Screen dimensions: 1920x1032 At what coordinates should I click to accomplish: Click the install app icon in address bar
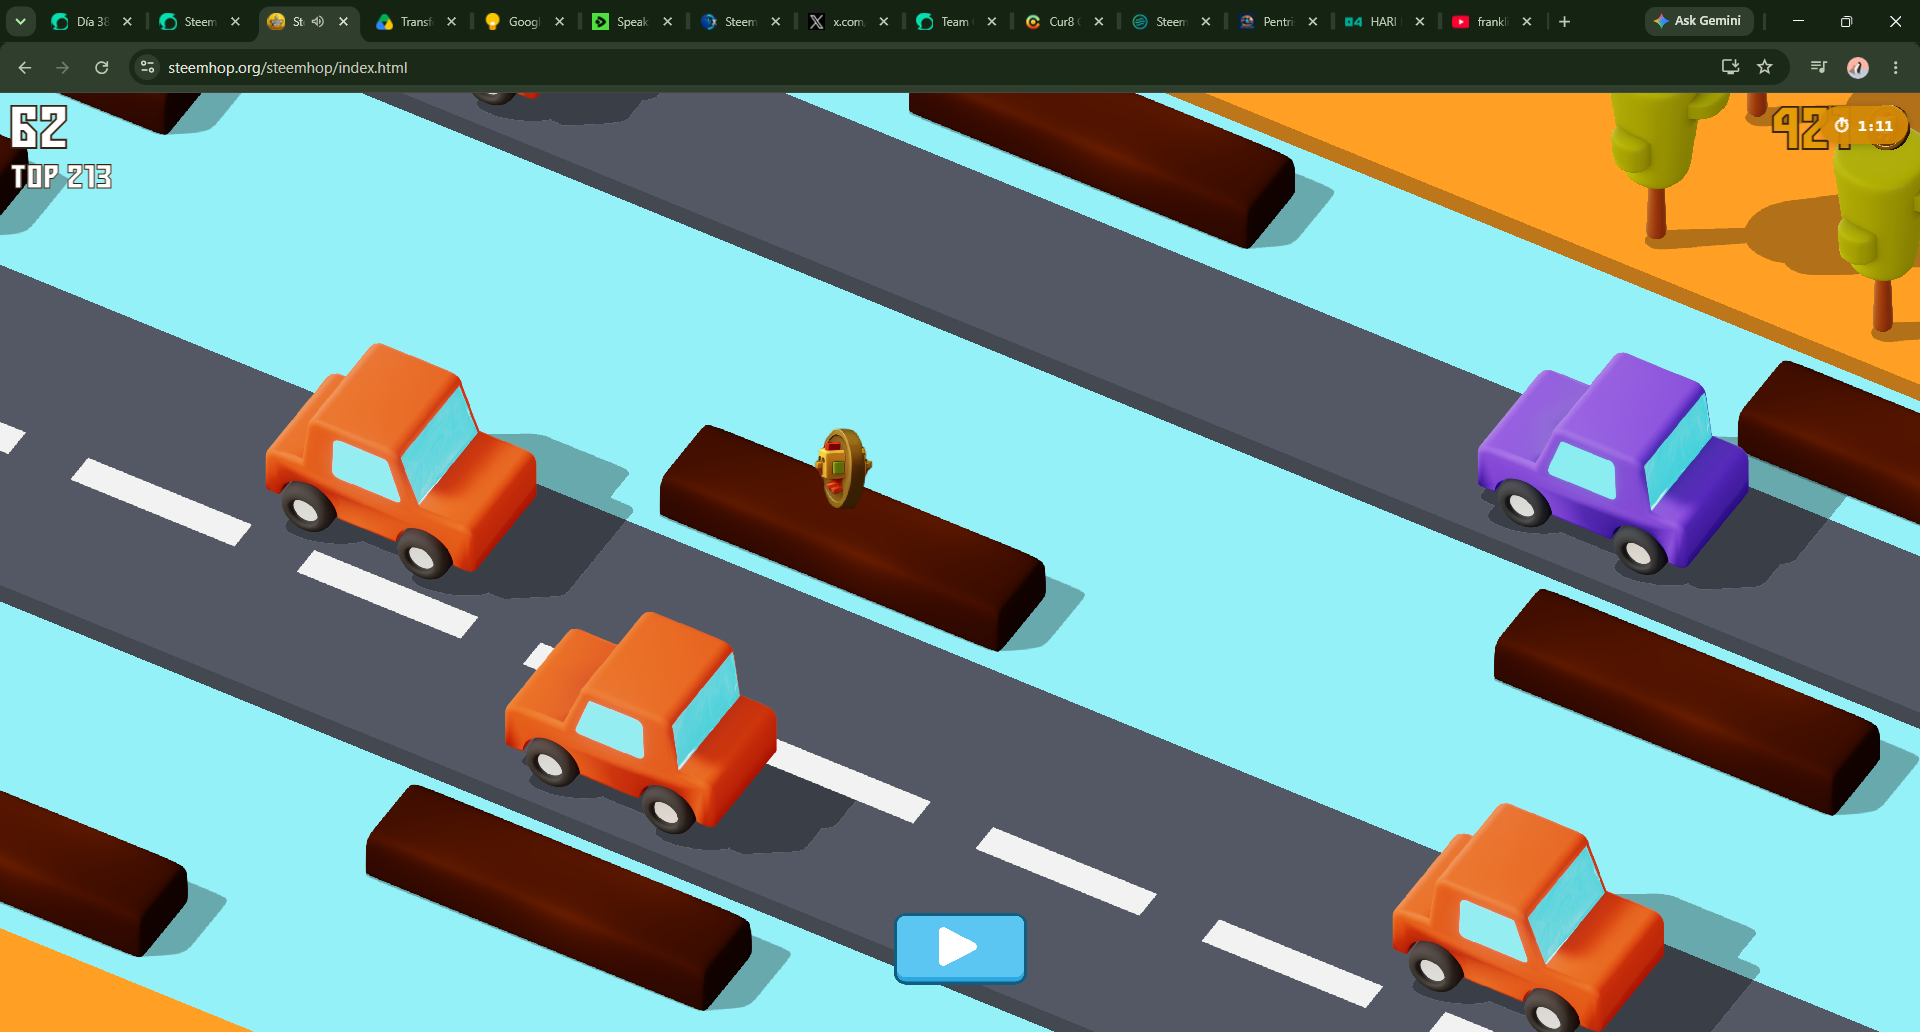[1730, 67]
